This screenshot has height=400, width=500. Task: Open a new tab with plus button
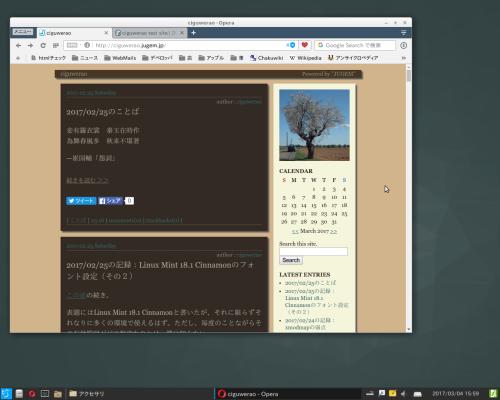point(193,33)
